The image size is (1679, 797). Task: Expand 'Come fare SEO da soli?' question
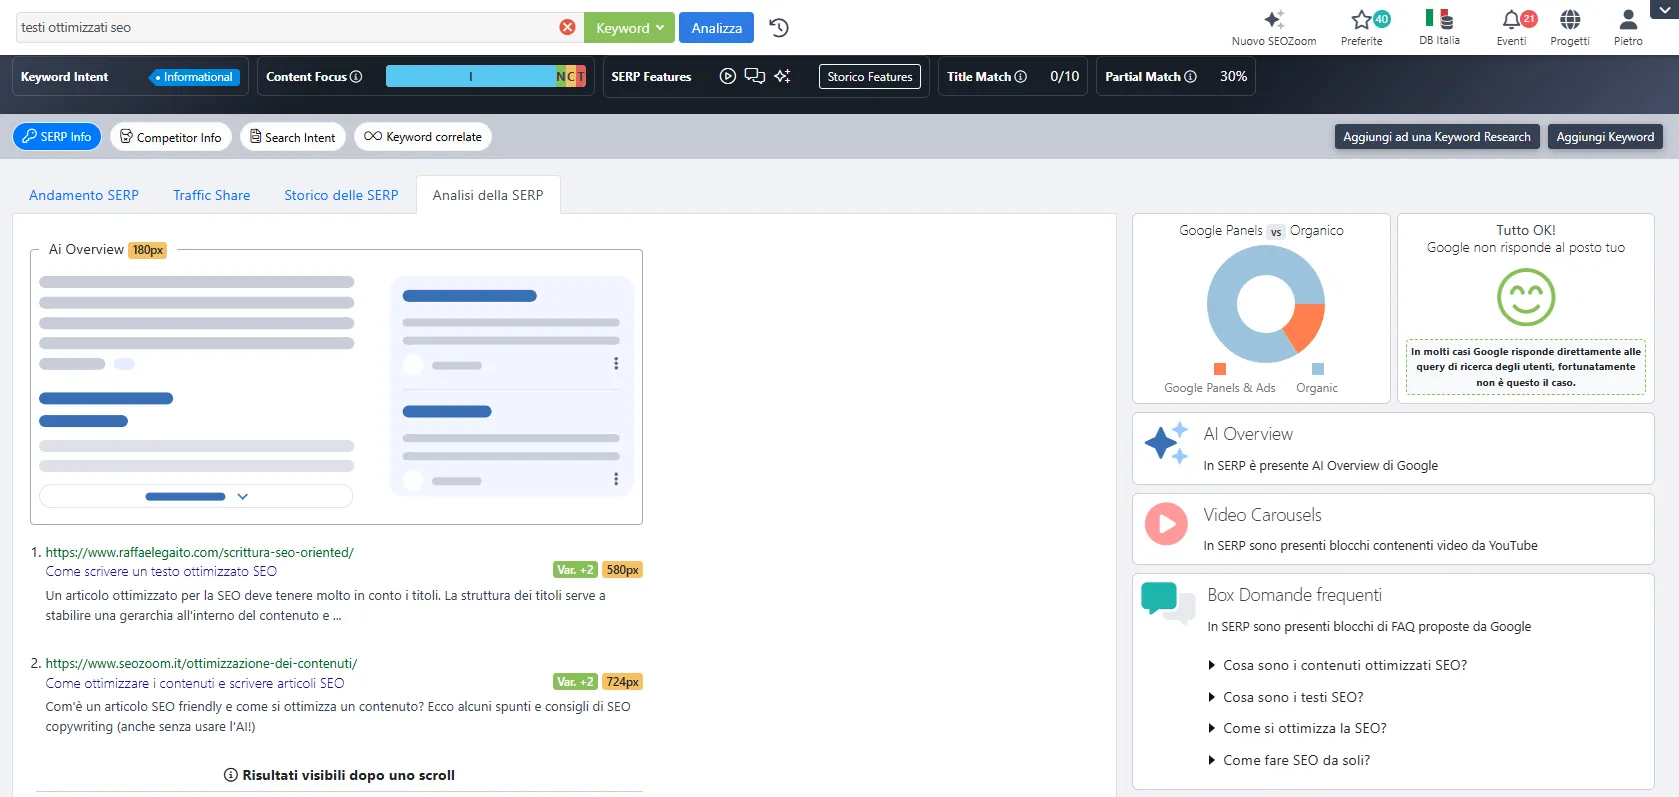[1295, 760]
